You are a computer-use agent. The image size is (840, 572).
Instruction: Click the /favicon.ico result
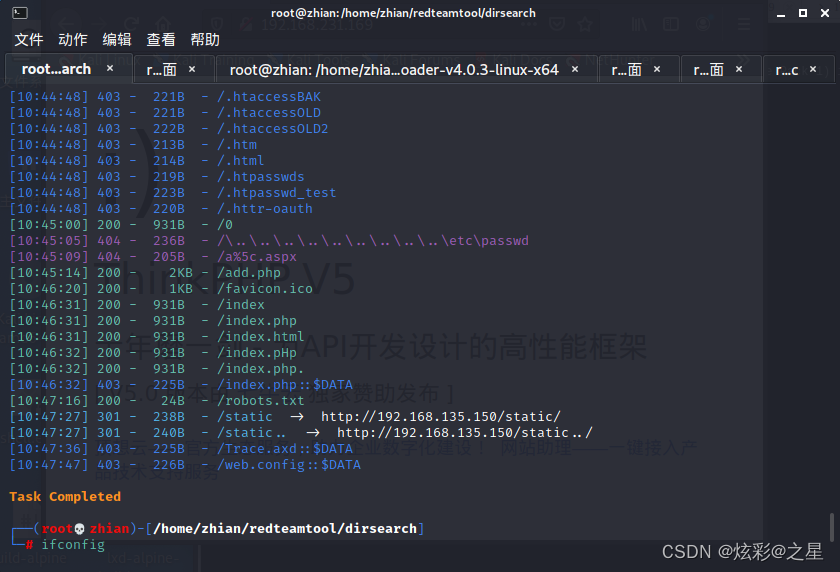(x=161, y=289)
